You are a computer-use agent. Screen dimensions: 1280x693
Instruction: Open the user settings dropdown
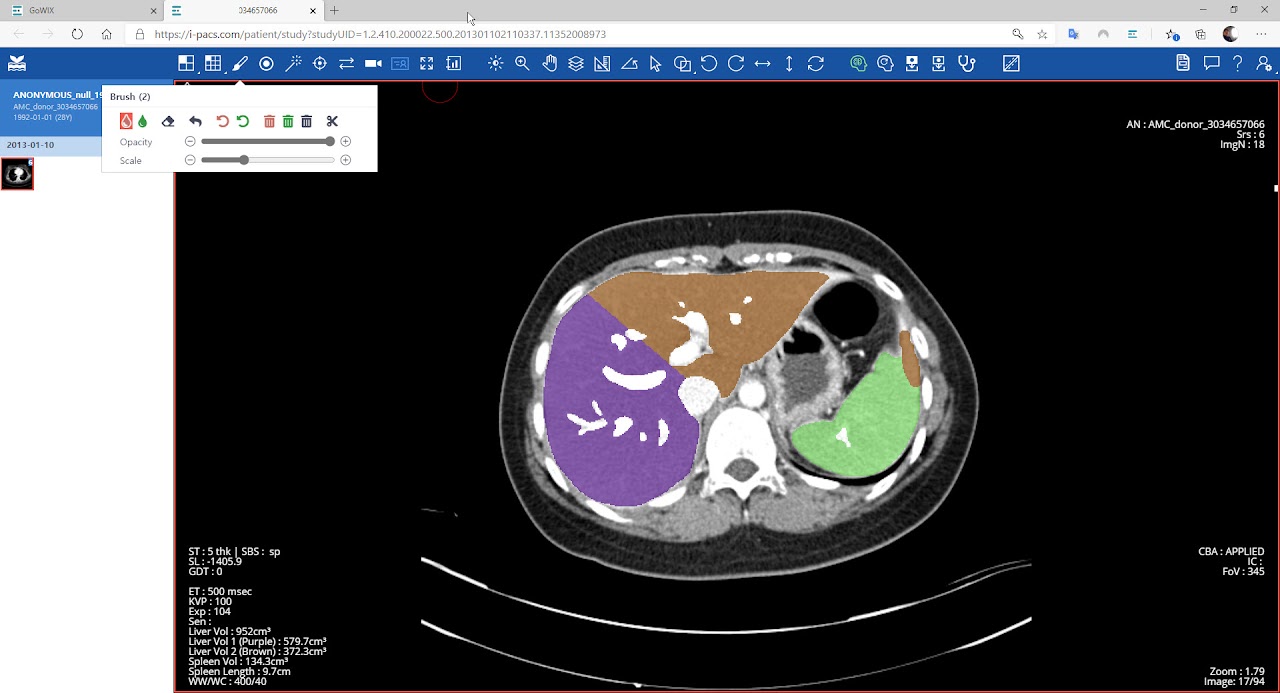click(x=1264, y=64)
